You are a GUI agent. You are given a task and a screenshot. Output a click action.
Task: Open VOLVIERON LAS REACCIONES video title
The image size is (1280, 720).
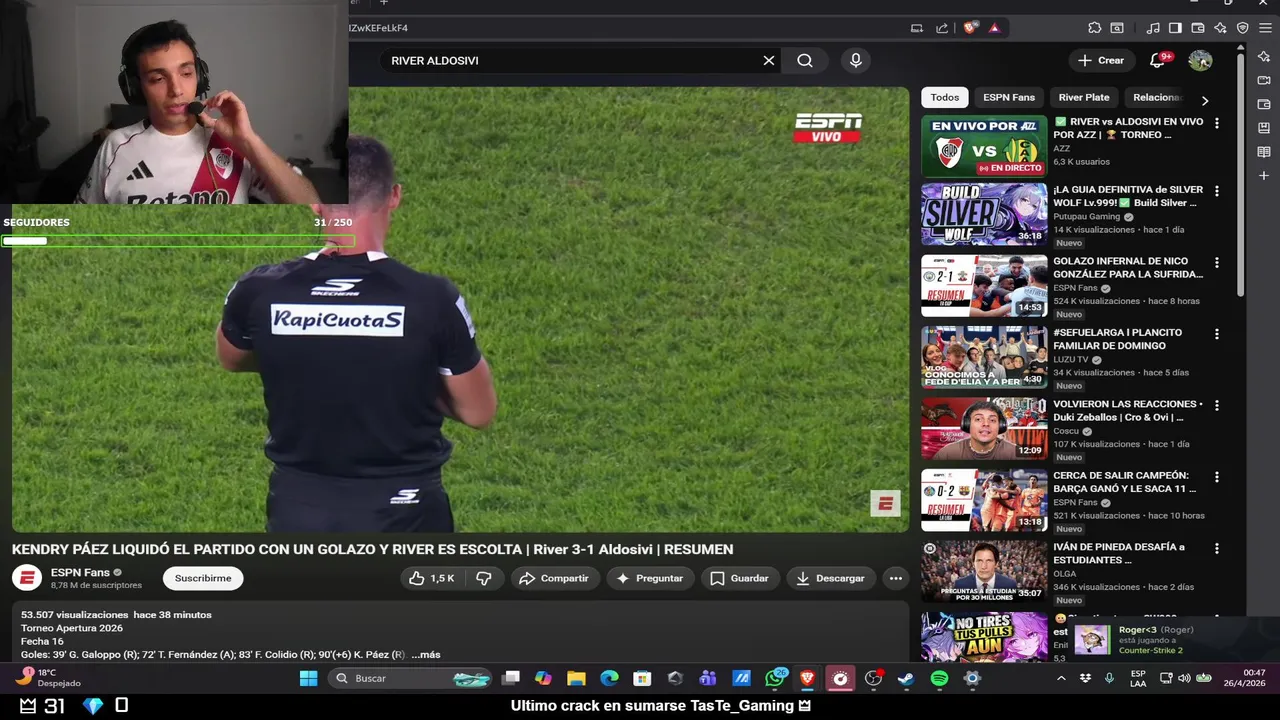[x=1128, y=410]
